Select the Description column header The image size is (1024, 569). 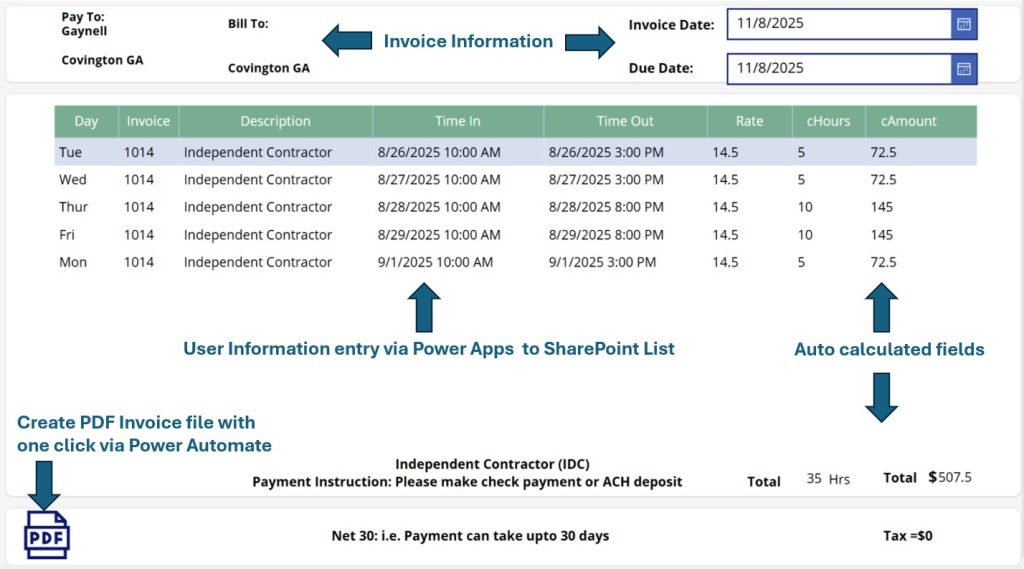276,122
